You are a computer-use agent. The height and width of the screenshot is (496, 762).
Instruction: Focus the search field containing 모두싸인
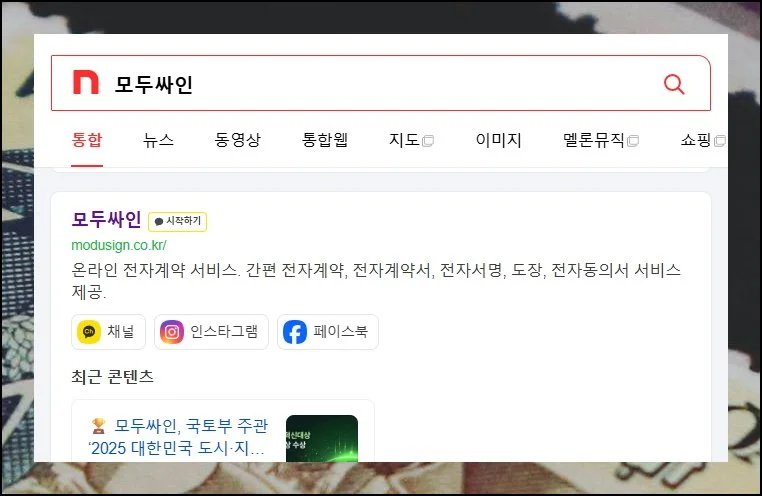381,83
